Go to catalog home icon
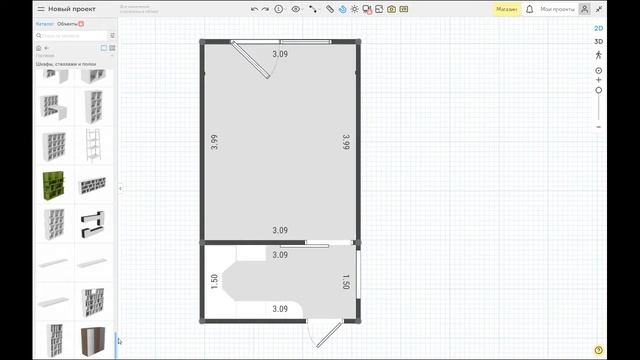This screenshot has height=360, width=640. [39, 48]
